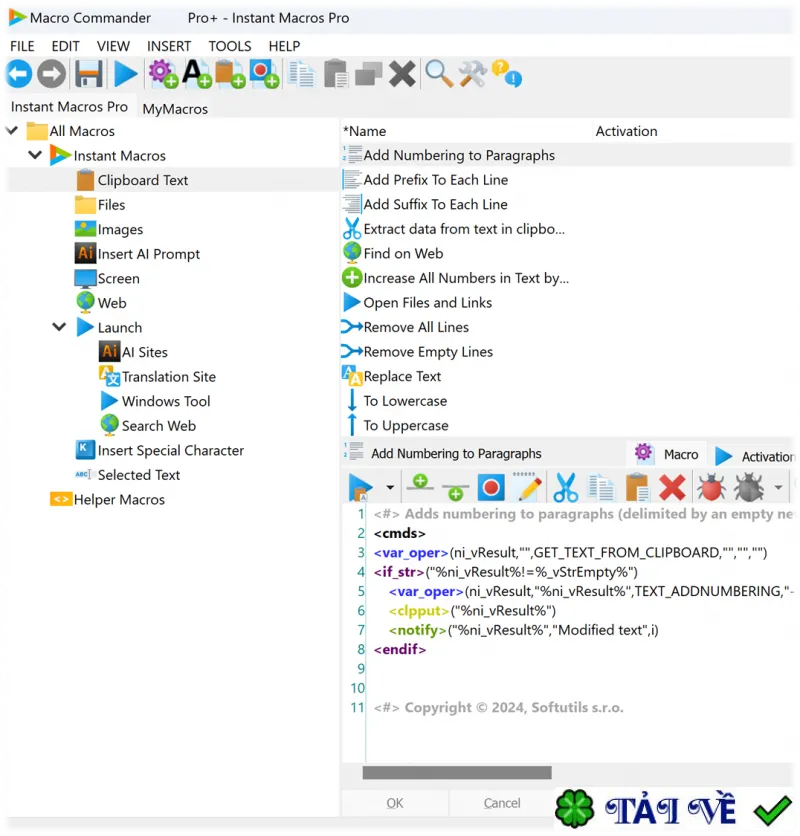
Task: Click the OK button
Action: pyautogui.click(x=395, y=802)
